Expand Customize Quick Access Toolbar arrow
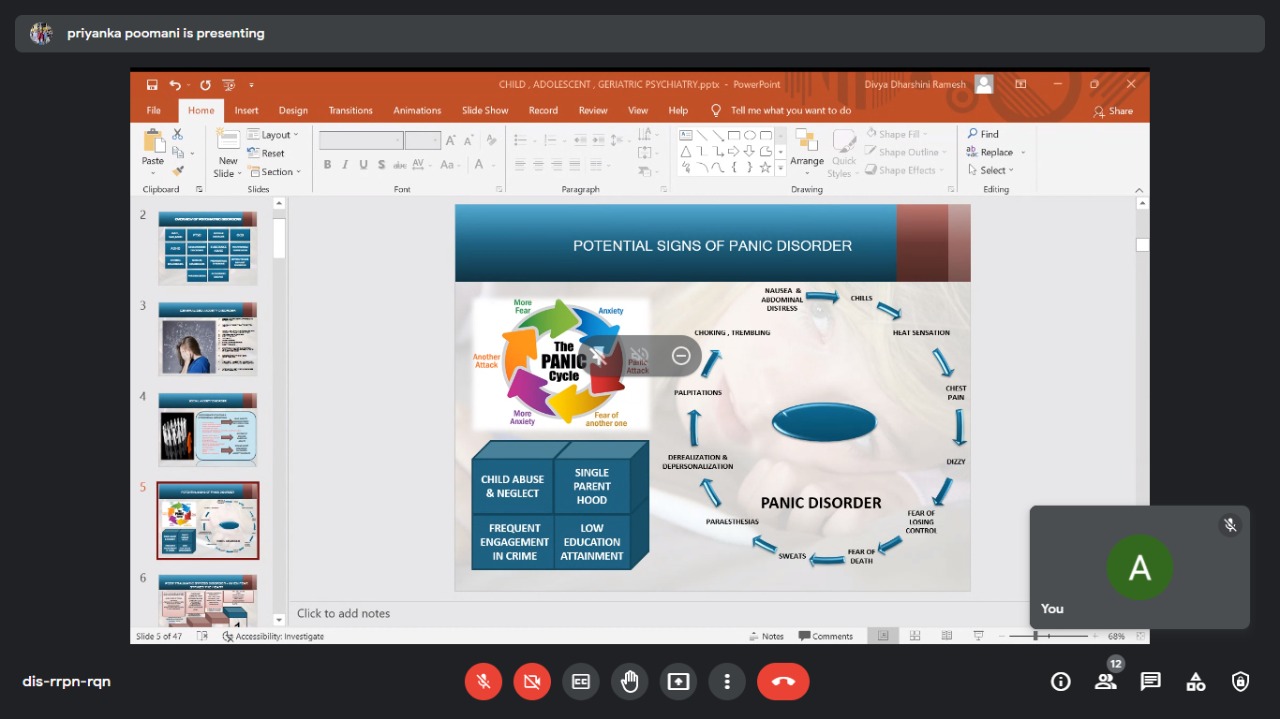Image resolution: width=1280 pixels, height=719 pixels. [252, 85]
